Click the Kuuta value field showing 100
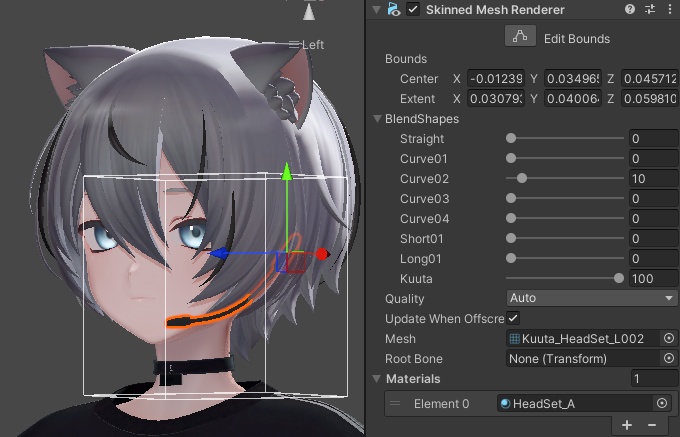 pyautogui.click(x=654, y=278)
